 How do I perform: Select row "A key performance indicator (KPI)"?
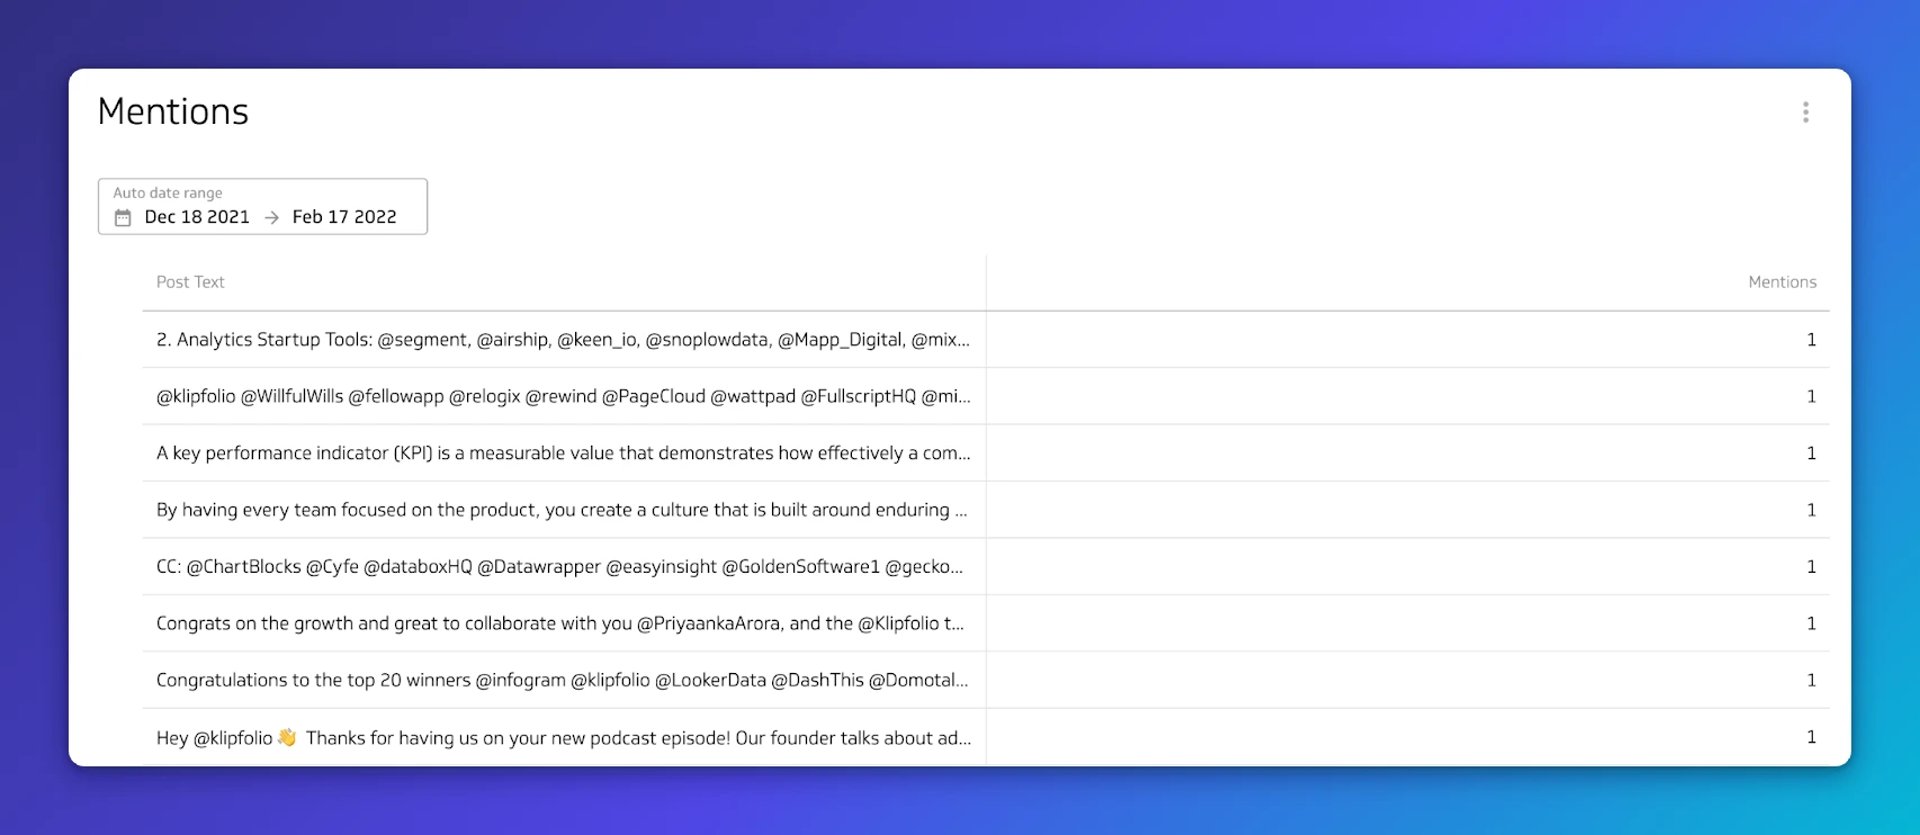click(x=985, y=453)
